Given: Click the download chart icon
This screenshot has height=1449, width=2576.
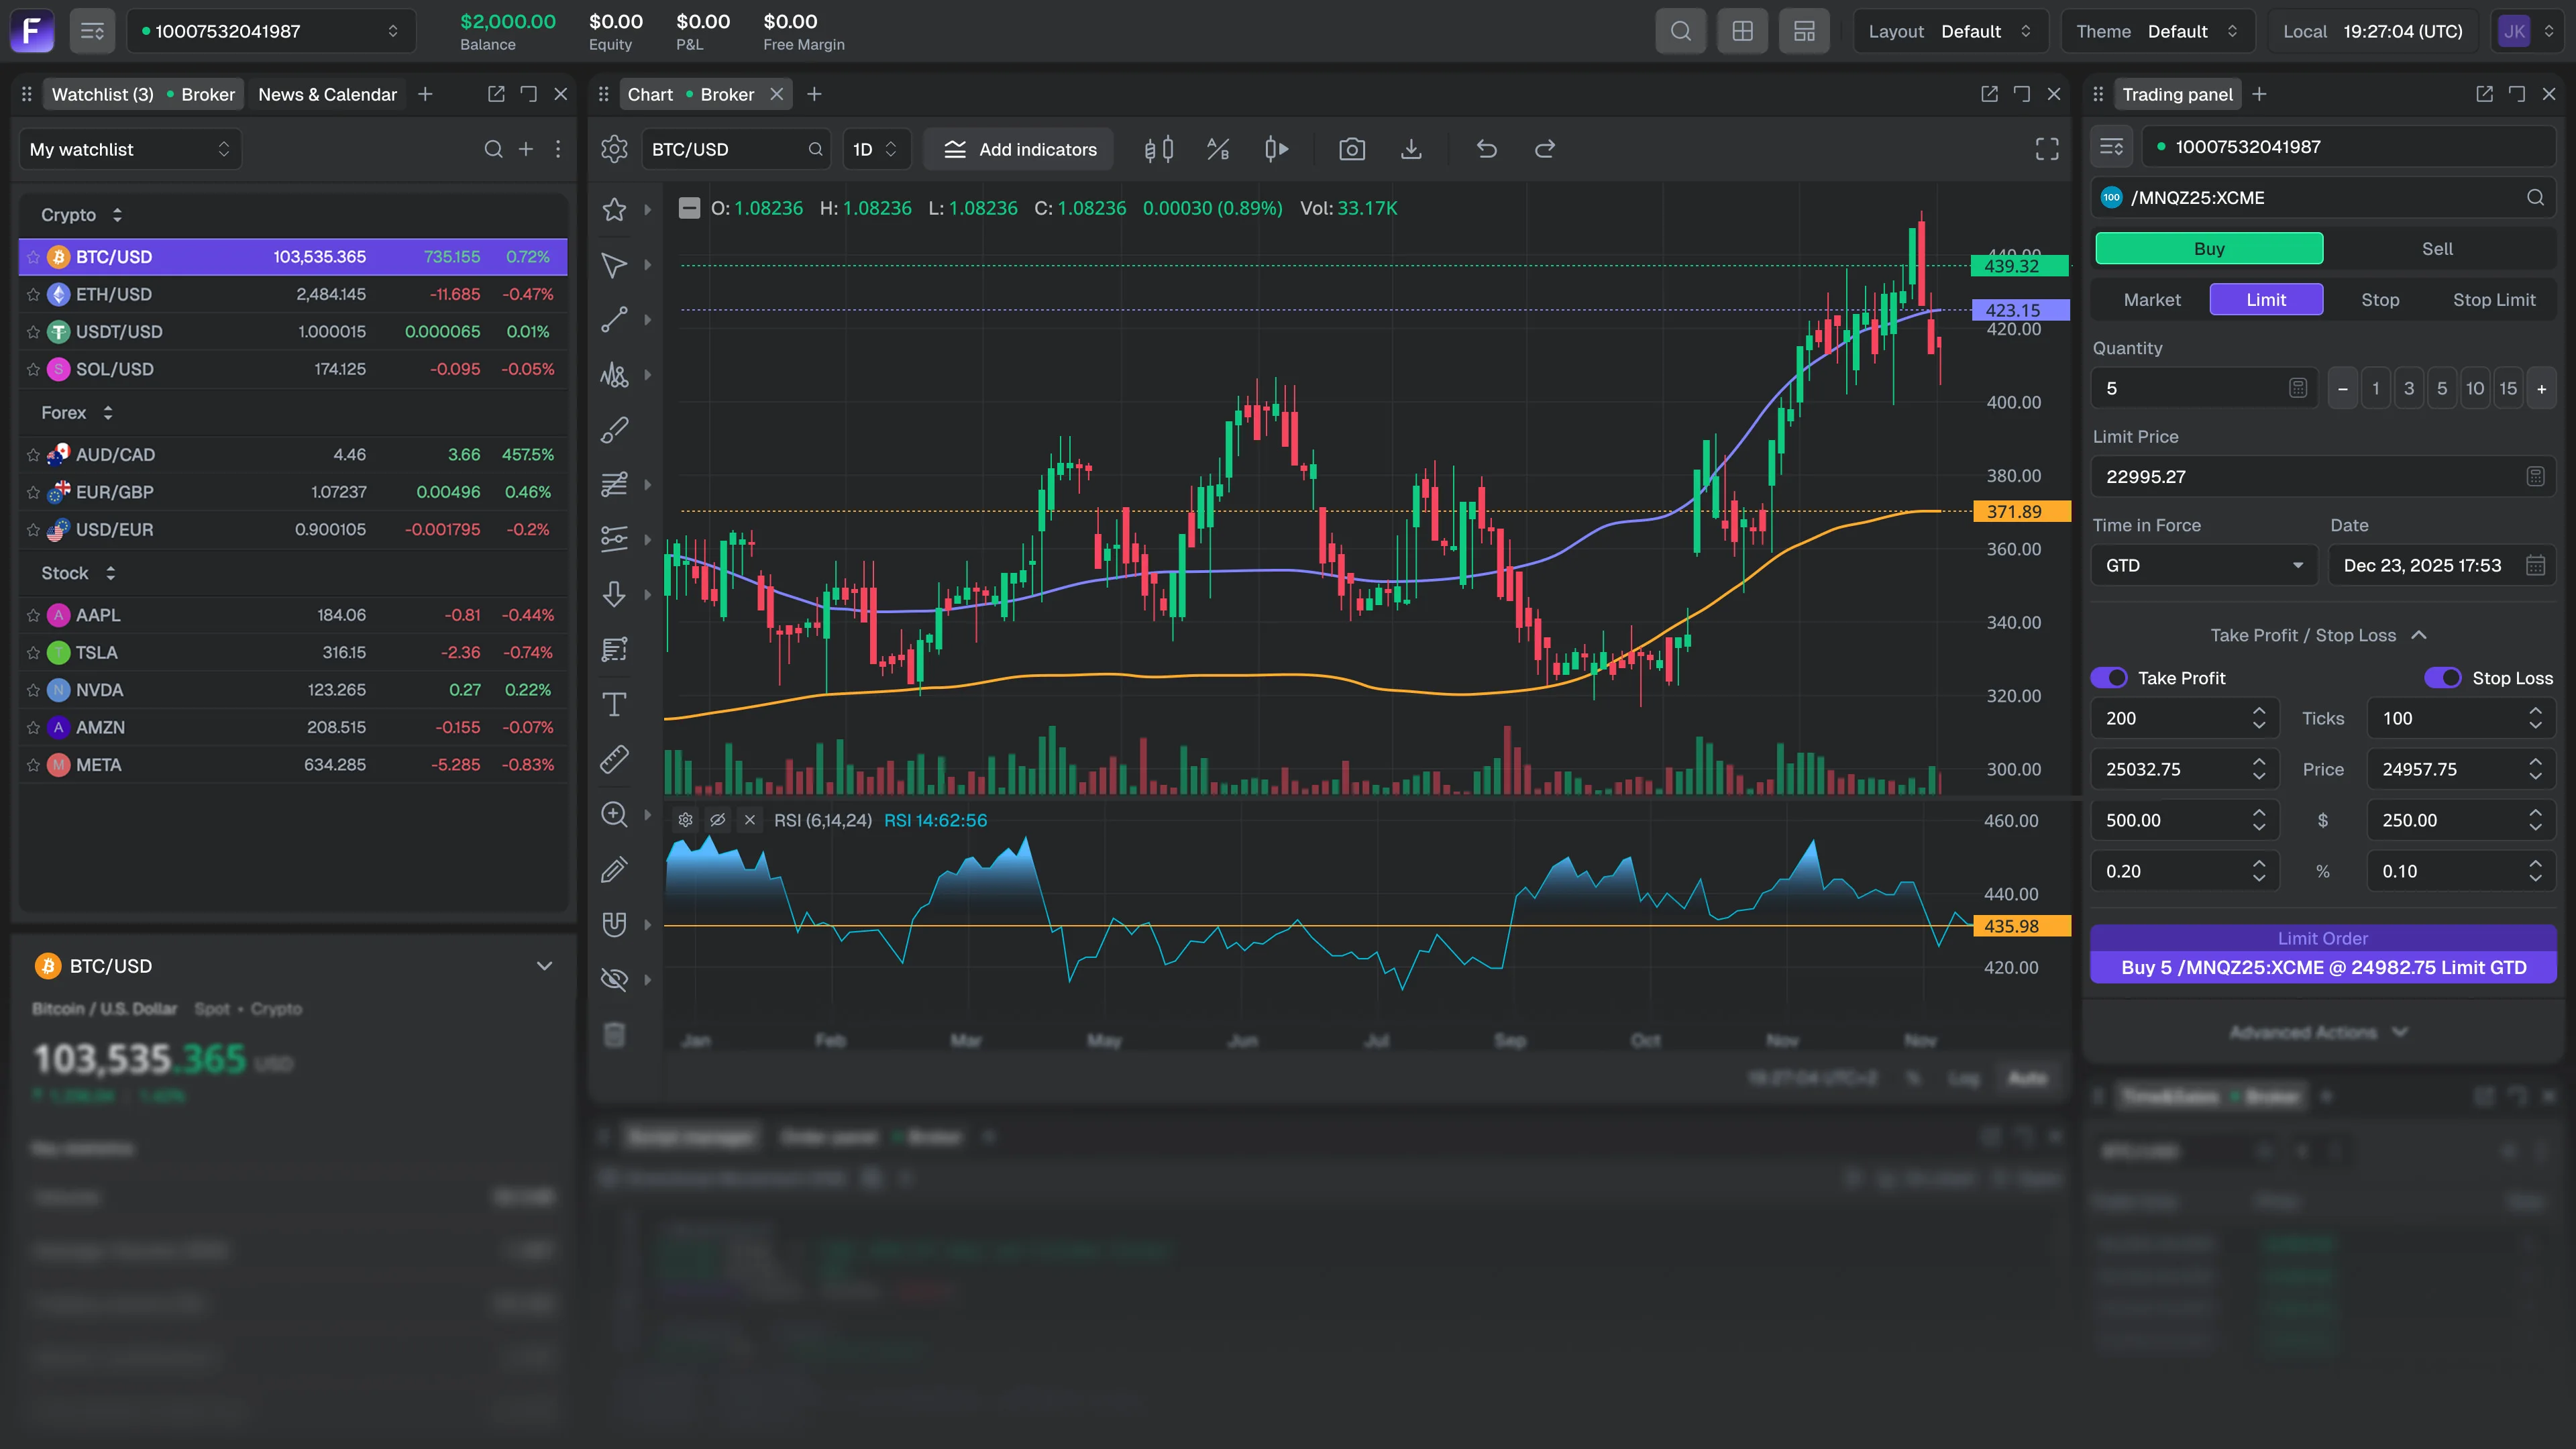Looking at the screenshot, I should (x=1411, y=149).
